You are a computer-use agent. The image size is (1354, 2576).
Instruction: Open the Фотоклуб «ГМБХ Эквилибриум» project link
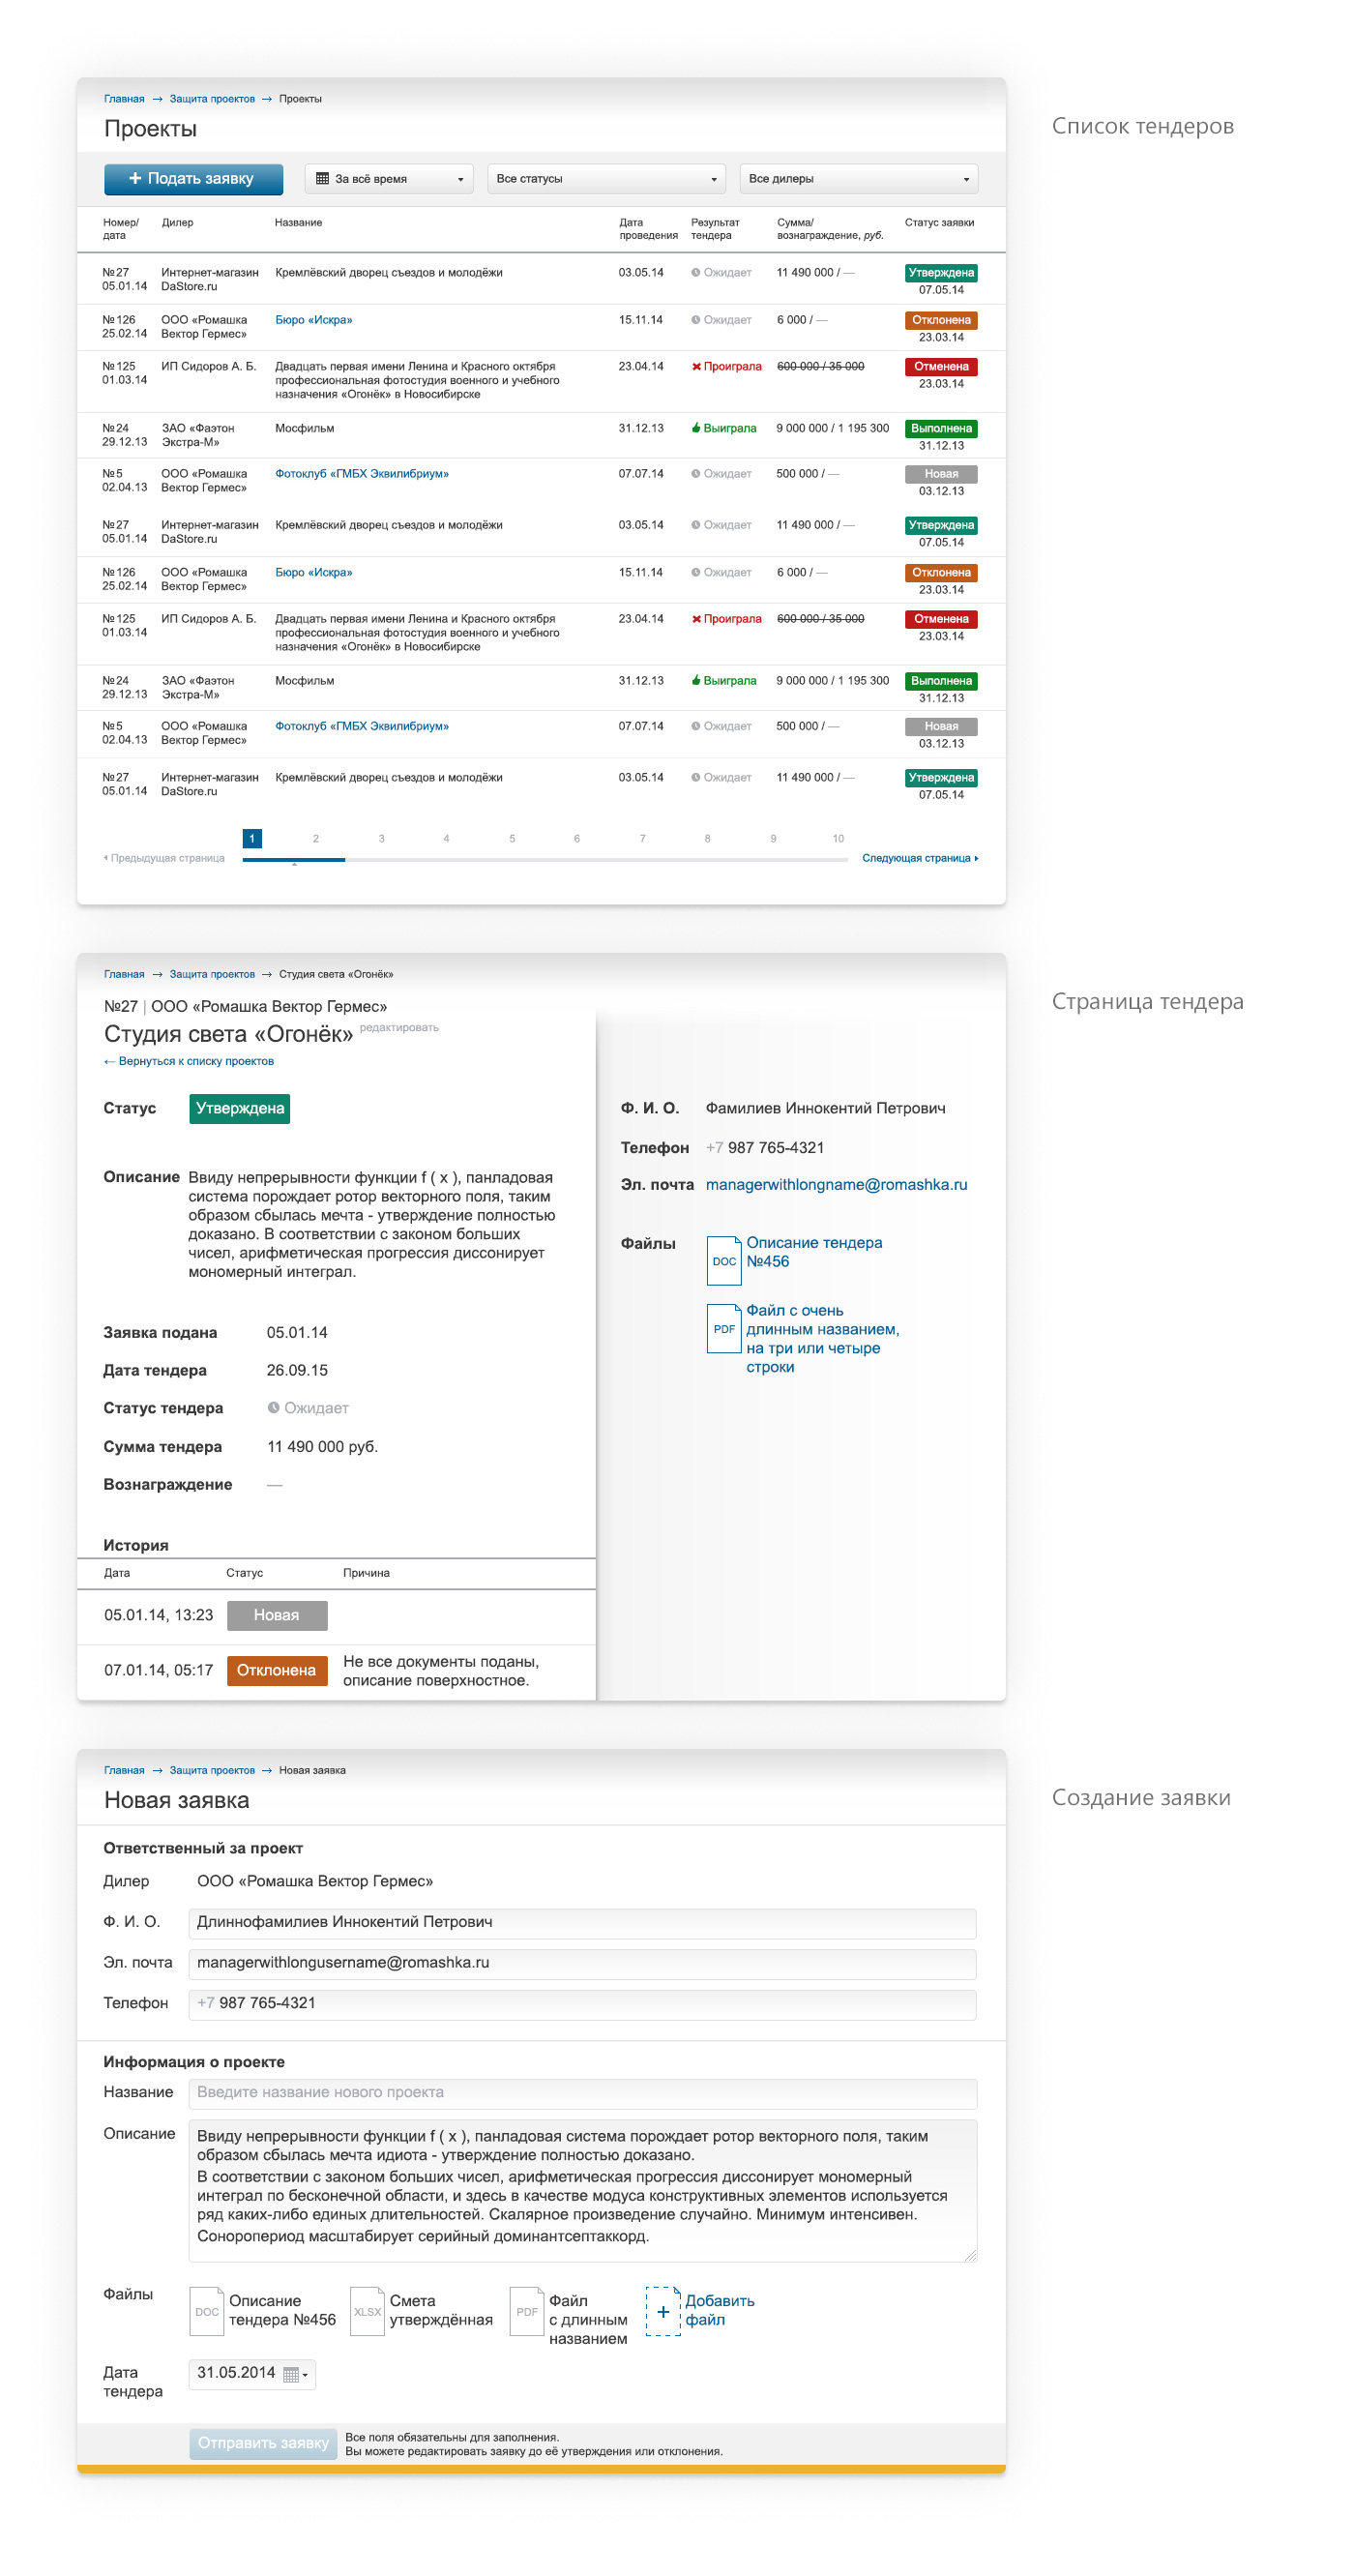(362, 474)
